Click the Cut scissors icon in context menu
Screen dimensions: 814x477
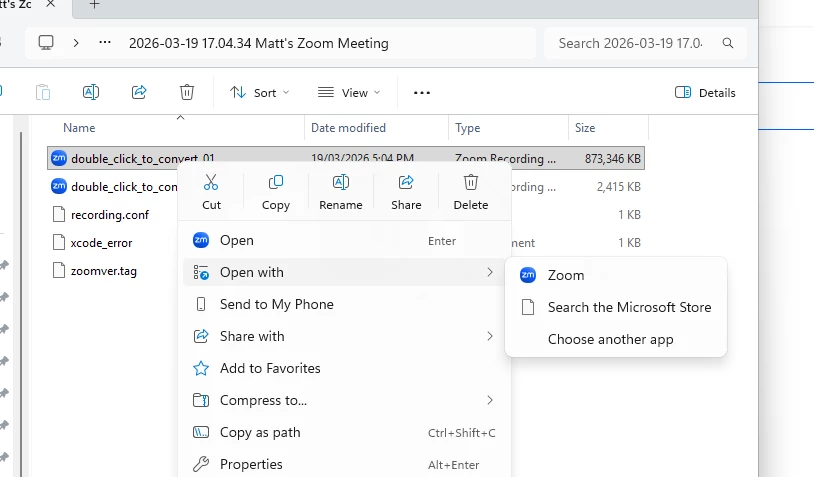coord(211,182)
